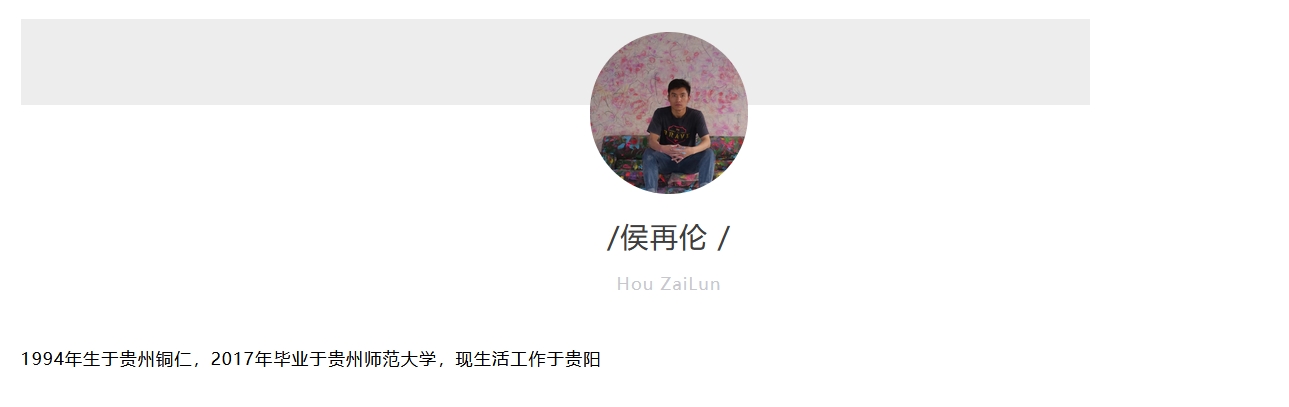Click the gray banner right of the avatar

(919, 62)
